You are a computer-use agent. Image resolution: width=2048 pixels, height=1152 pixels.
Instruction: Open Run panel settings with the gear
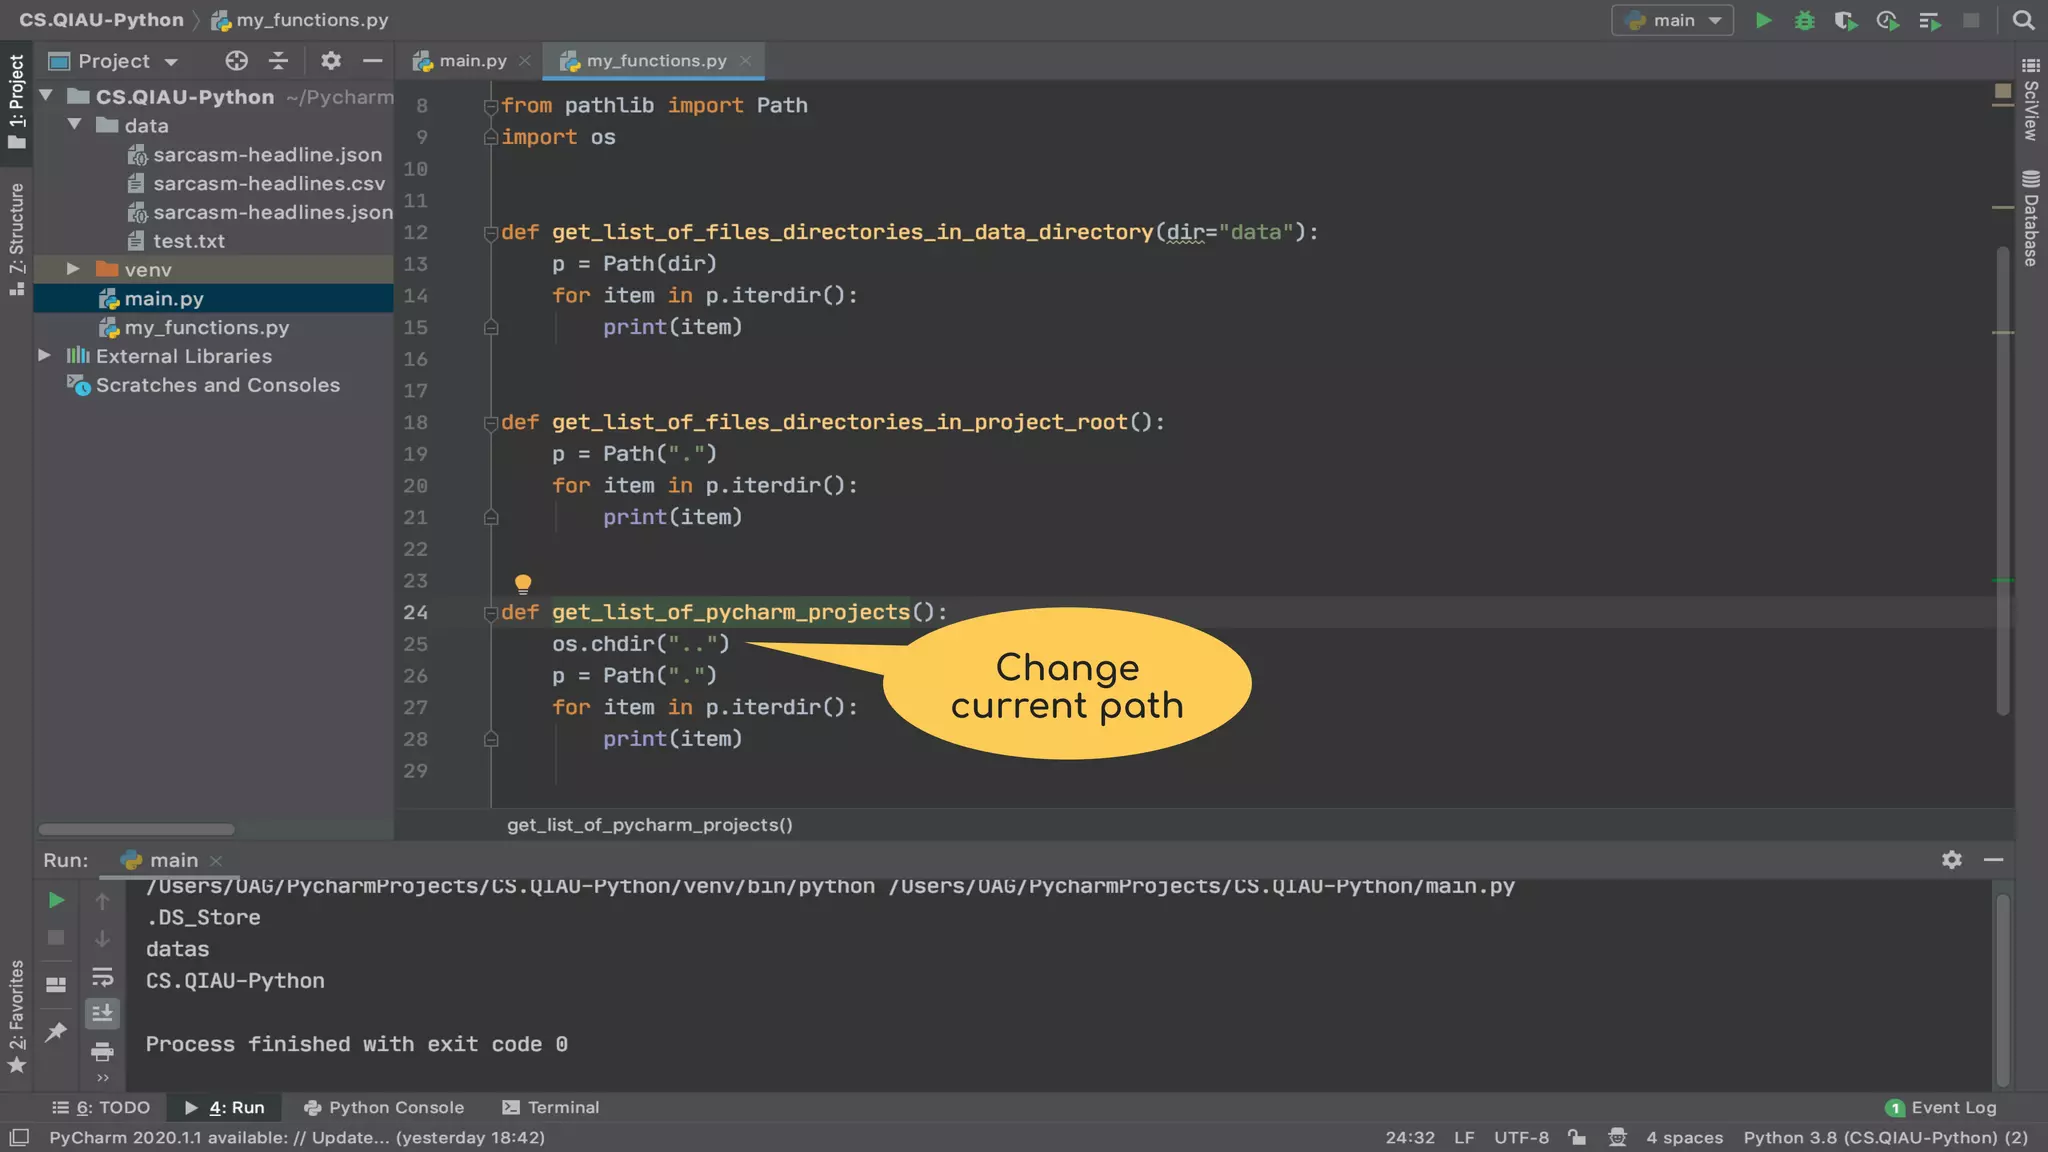tap(1951, 860)
